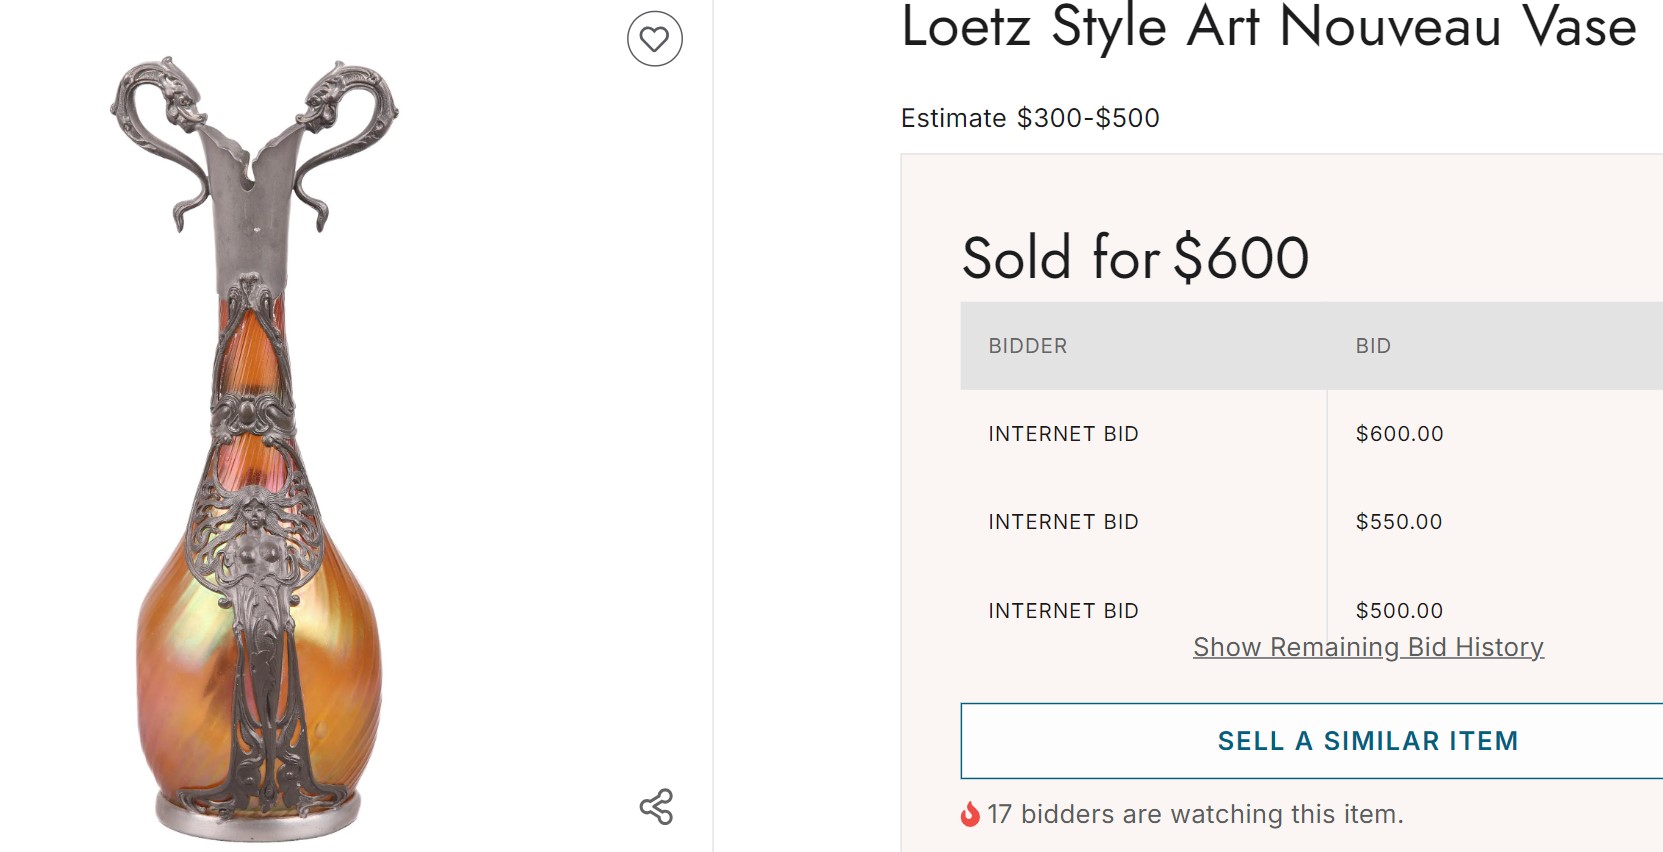Click the $500.00 bid amount
This screenshot has height=852, width=1663.
(x=1399, y=610)
